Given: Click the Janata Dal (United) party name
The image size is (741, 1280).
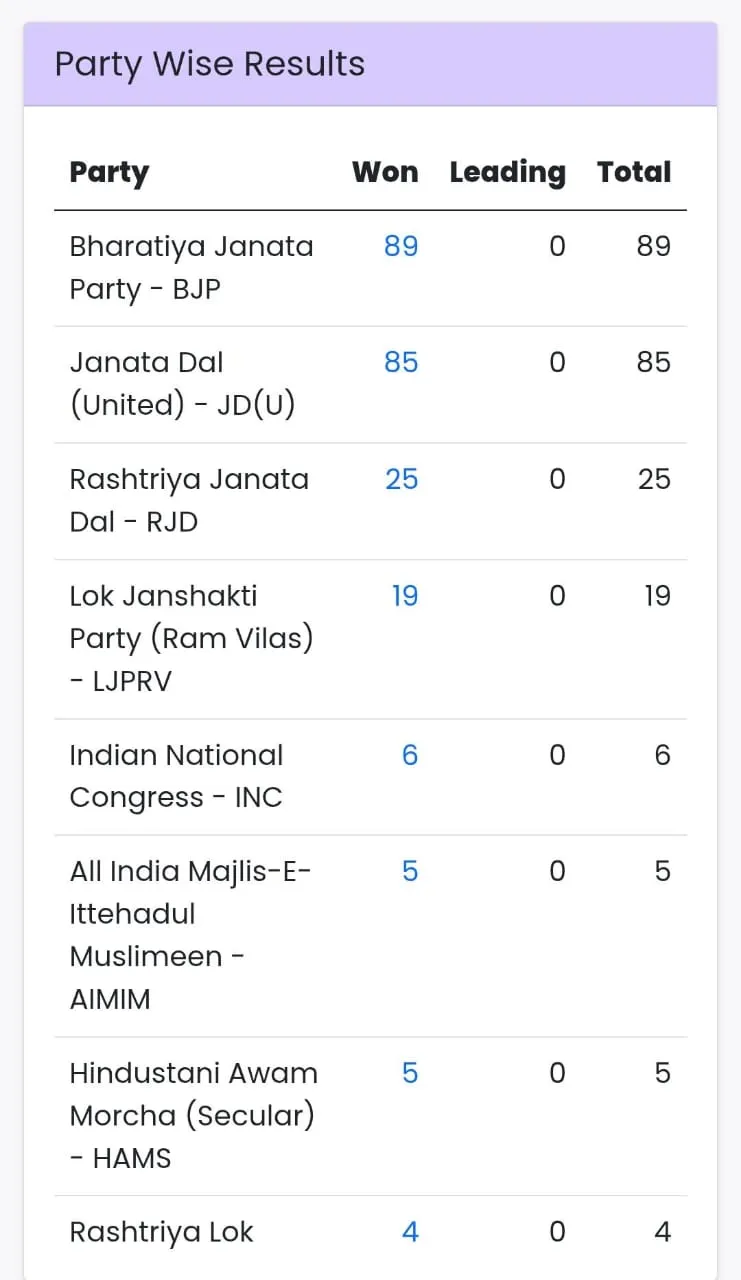Looking at the screenshot, I should (182, 383).
